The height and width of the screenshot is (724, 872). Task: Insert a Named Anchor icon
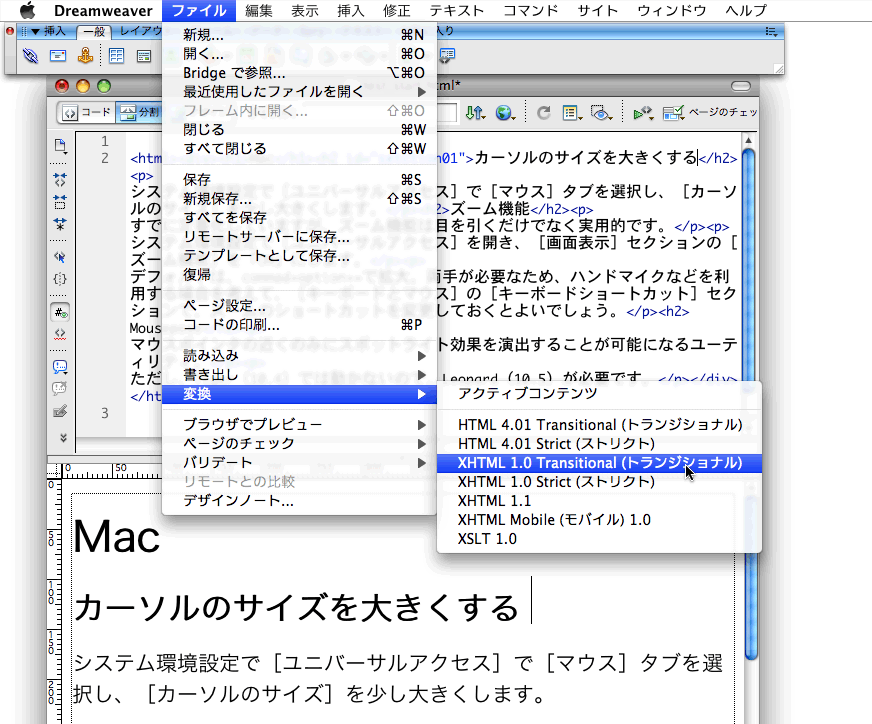(x=85, y=56)
